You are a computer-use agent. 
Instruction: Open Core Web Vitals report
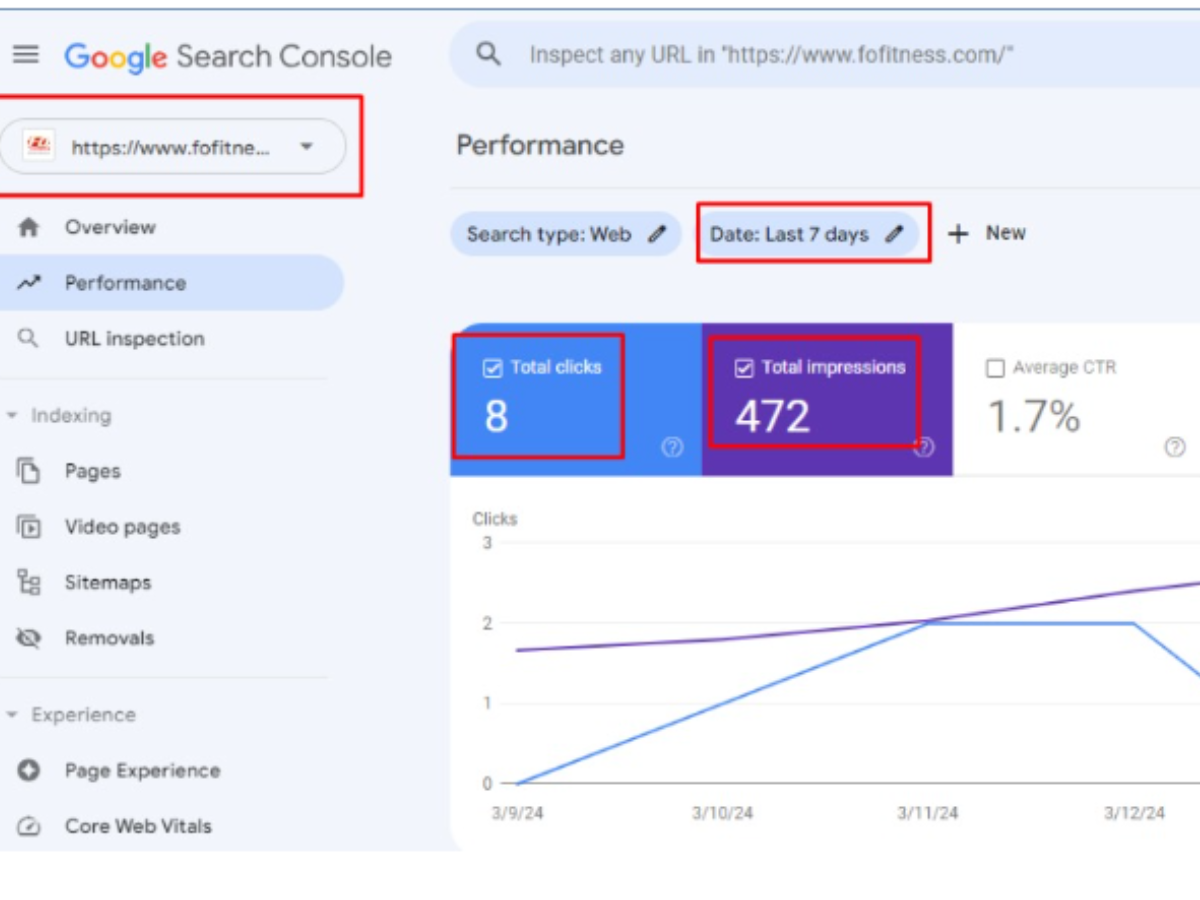click(x=138, y=826)
